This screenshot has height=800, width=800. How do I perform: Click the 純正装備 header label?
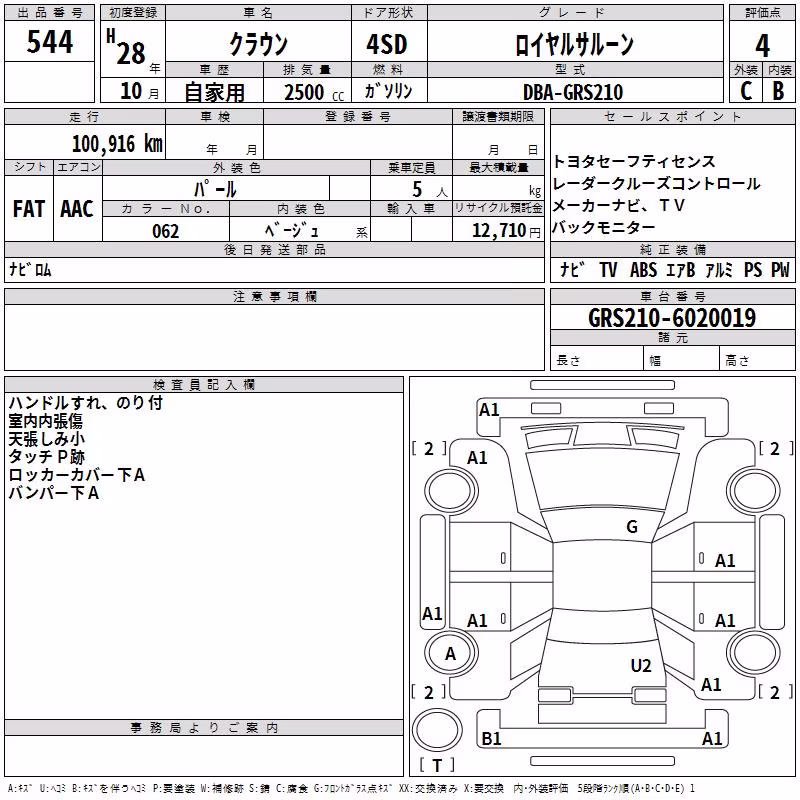[672, 249]
